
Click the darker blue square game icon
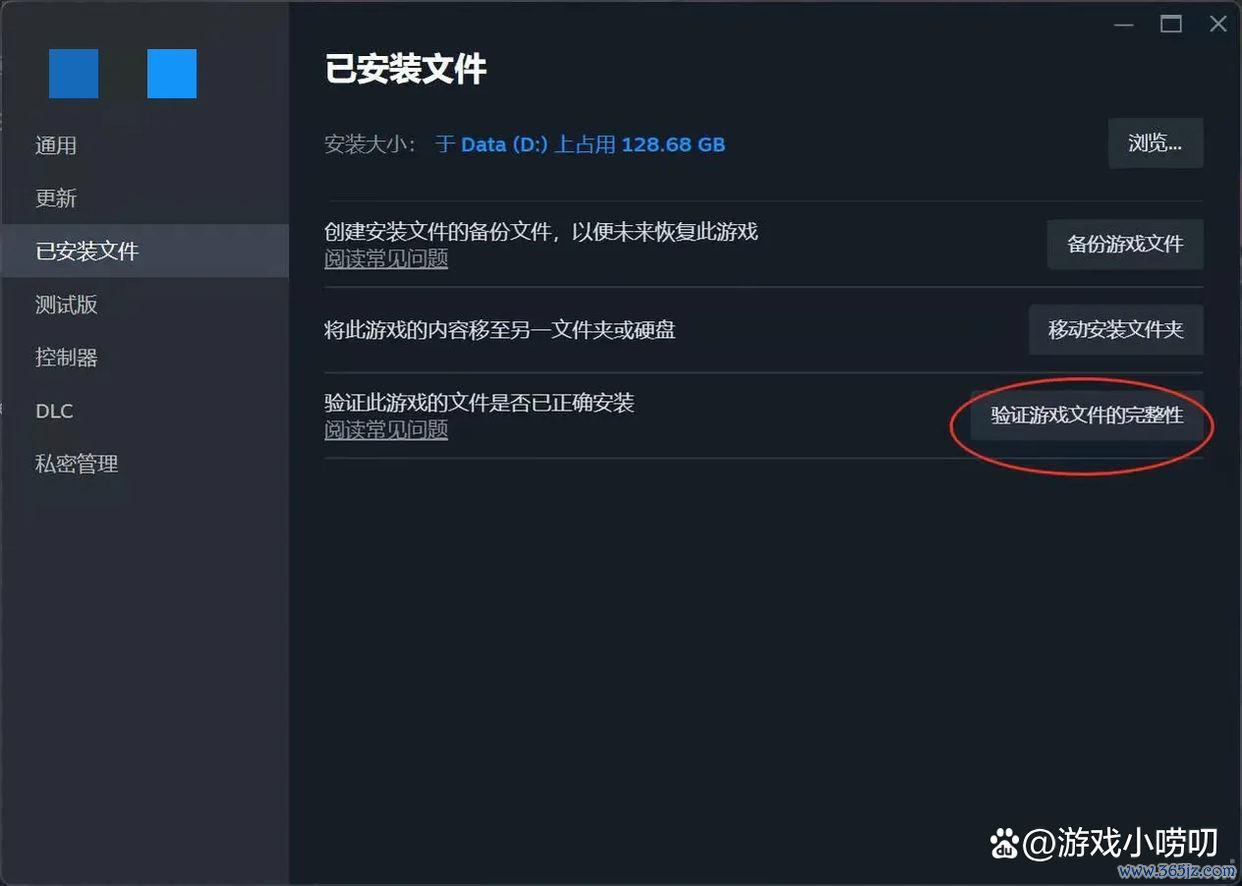pos(74,74)
